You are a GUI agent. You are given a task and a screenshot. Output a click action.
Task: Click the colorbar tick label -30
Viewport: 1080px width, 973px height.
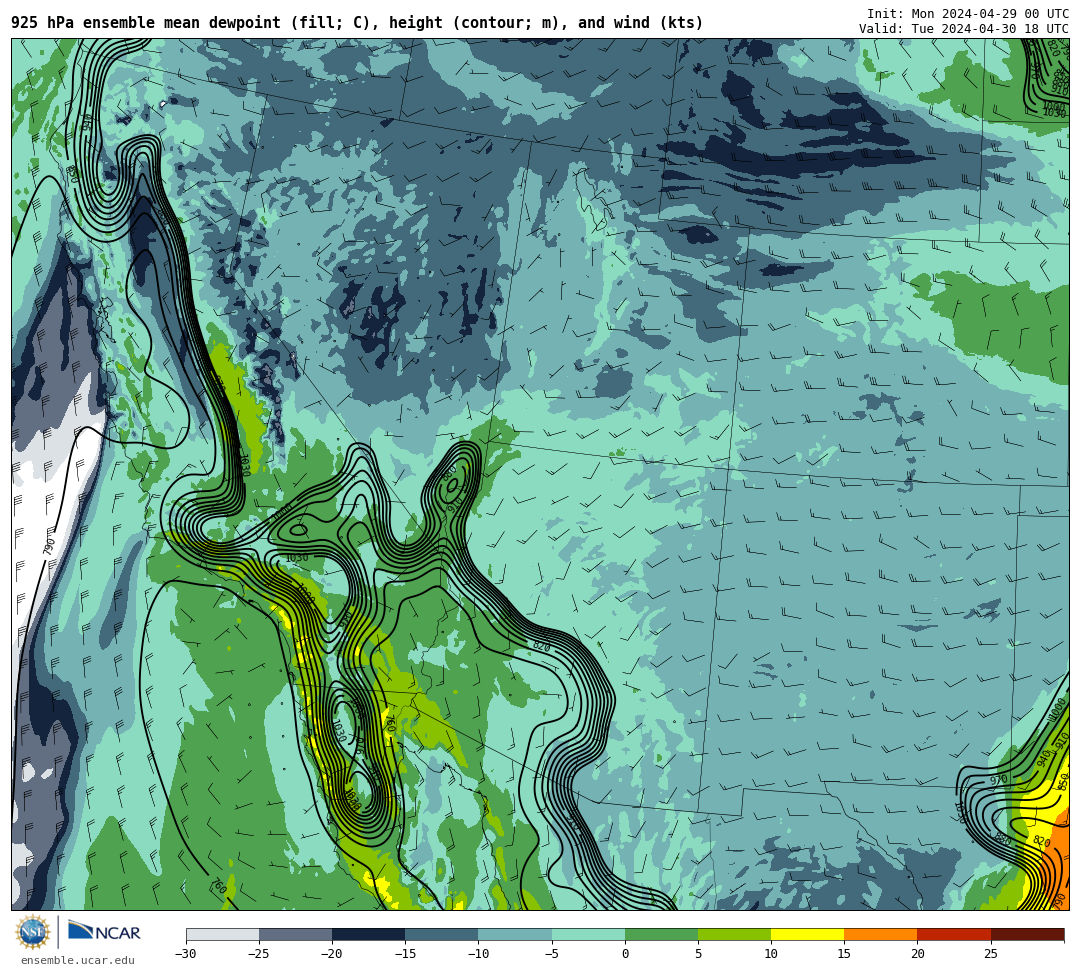click(186, 954)
